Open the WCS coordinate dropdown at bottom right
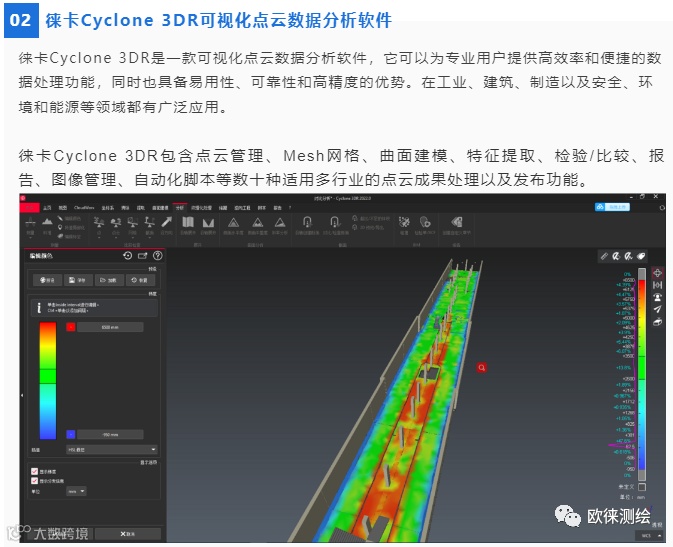Image resolution: width=673 pixels, height=547 pixels. 649,536
